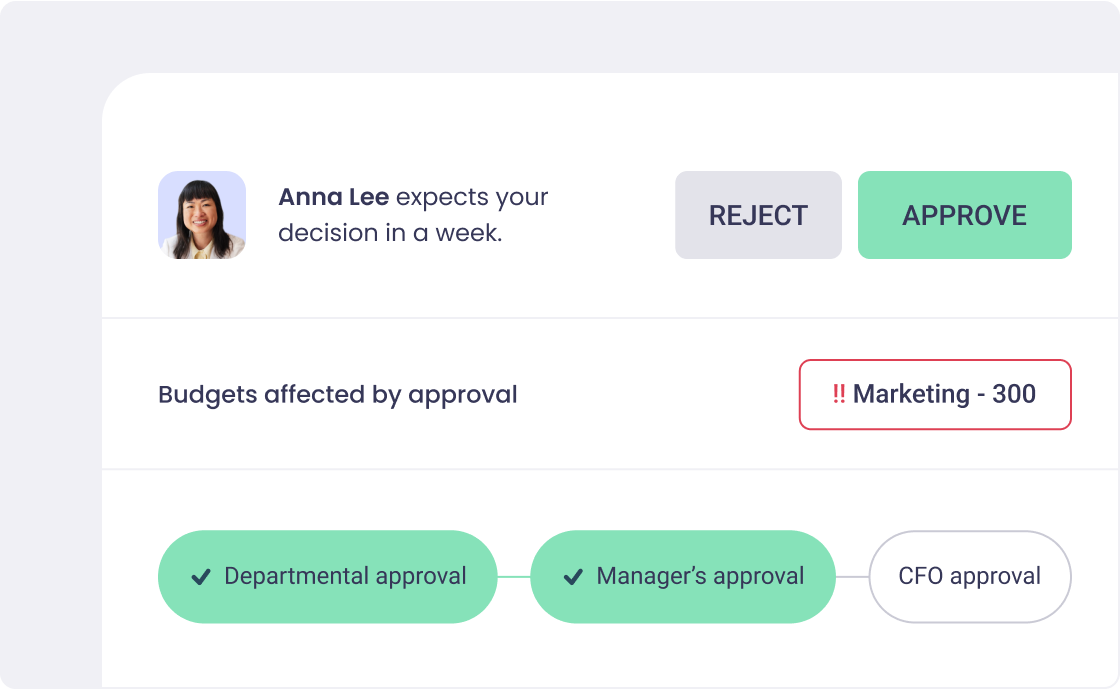1120x689 pixels.
Task: Select the green Departmental approval pill
Action: [x=327, y=576]
